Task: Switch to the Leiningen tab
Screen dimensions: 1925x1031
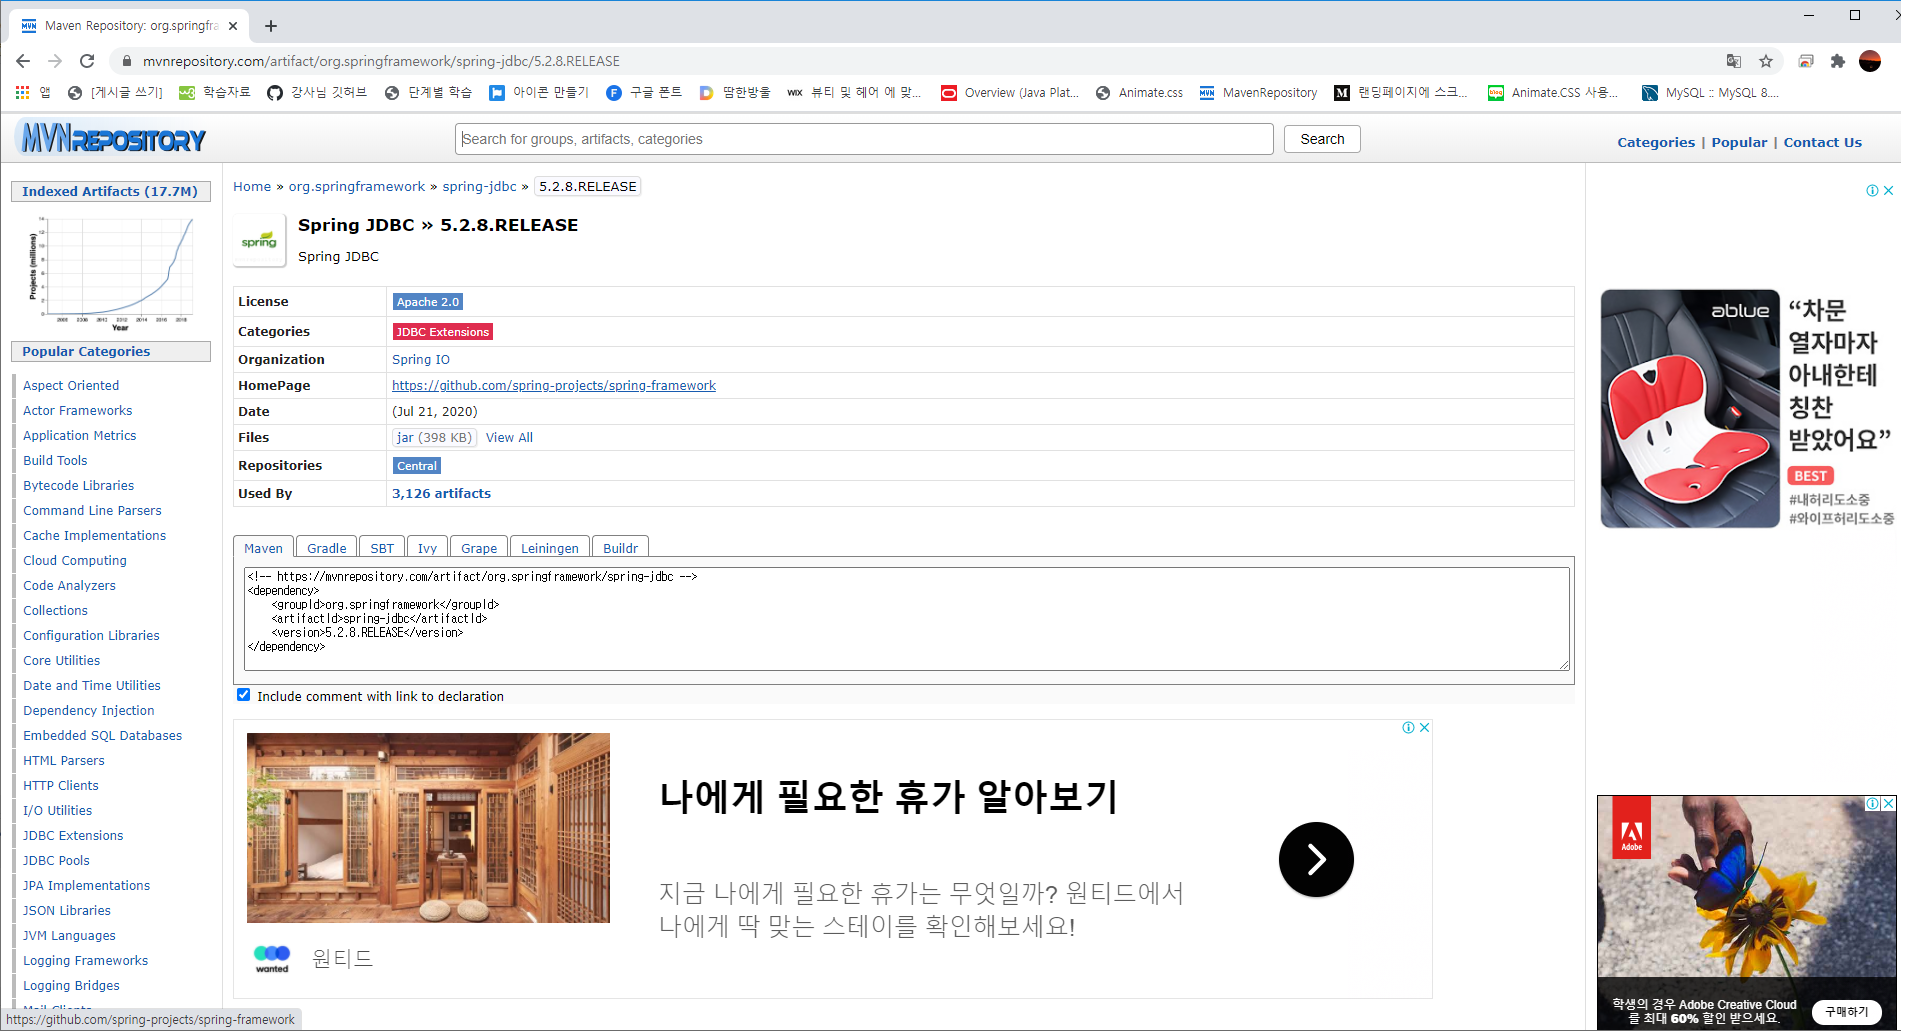Action: click(550, 548)
